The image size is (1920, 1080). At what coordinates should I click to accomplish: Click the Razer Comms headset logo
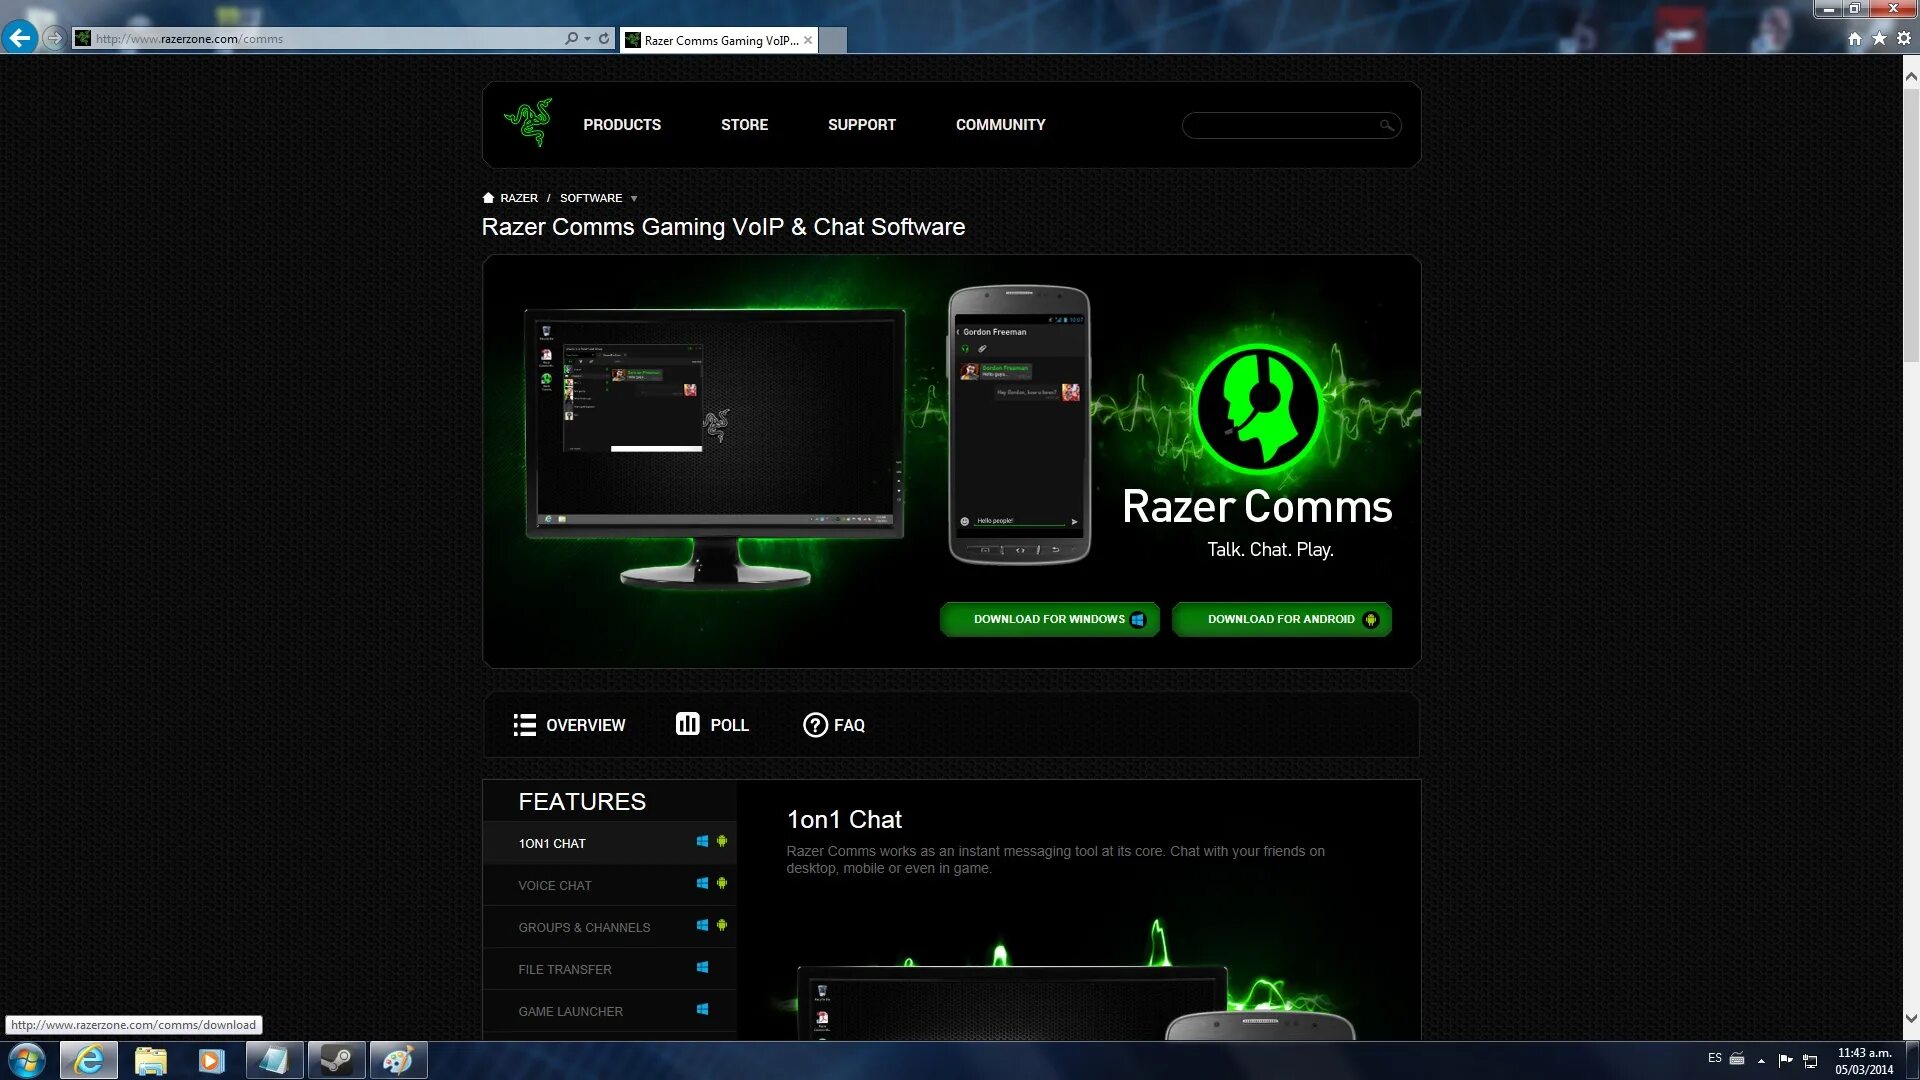click(x=1256, y=409)
